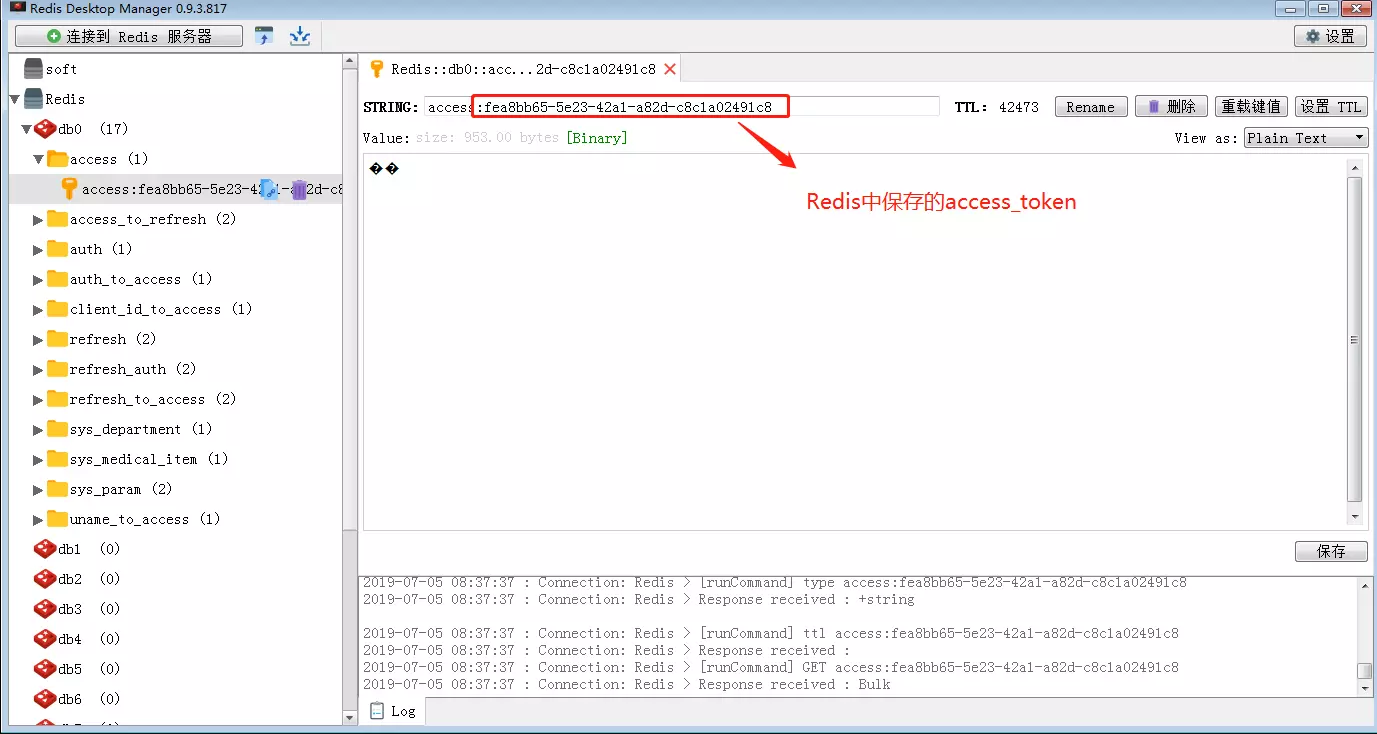The height and width of the screenshot is (734, 1377).
Task: Select the db5 database icon
Action: point(45,669)
